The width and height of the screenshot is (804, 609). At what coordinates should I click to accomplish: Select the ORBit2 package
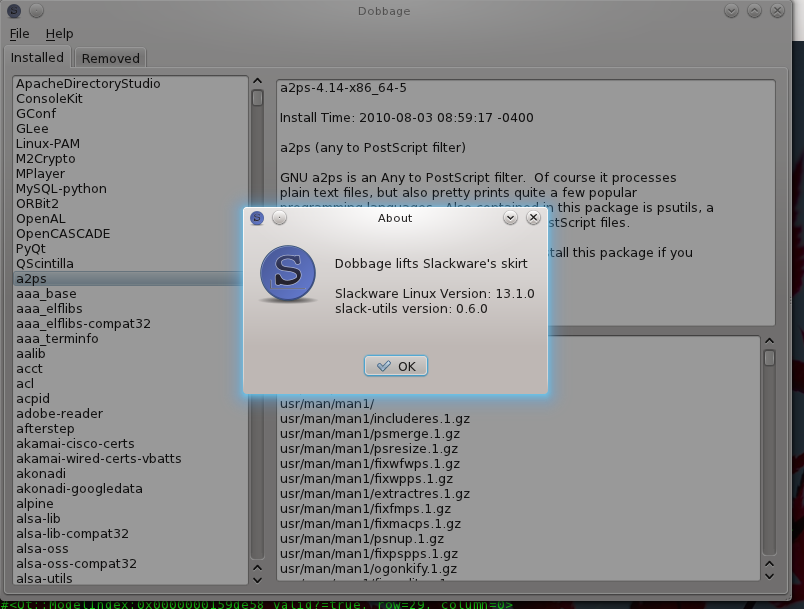point(130,204)
